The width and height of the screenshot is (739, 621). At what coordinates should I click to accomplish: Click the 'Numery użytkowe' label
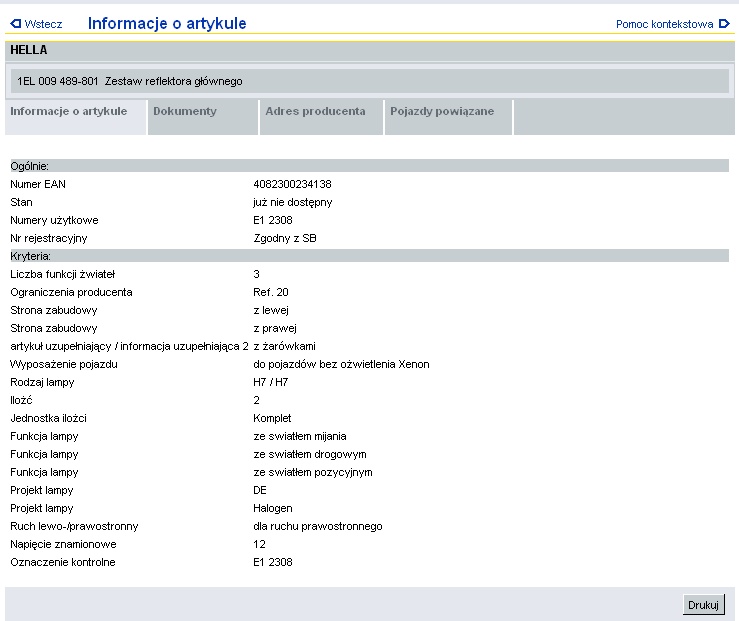(x=54, y=221)
